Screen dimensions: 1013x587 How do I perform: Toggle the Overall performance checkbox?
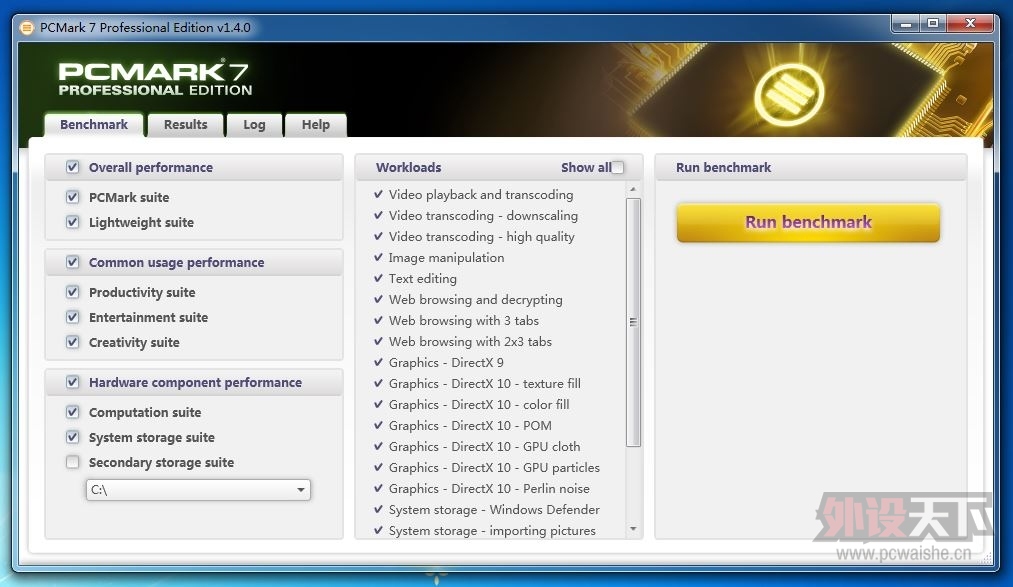(x=72, y=167)
